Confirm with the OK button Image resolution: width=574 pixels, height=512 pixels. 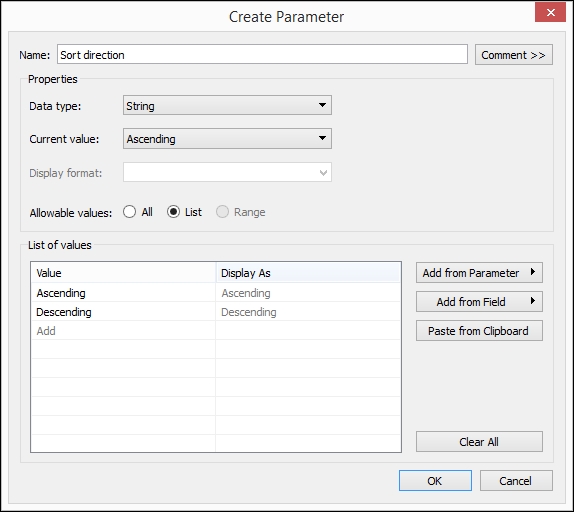click(x=435, y=481)
